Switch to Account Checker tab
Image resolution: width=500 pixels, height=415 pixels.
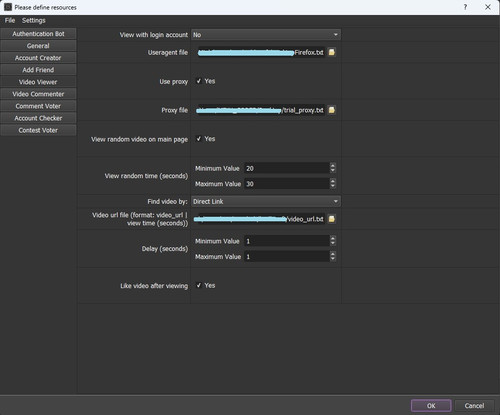38,118
